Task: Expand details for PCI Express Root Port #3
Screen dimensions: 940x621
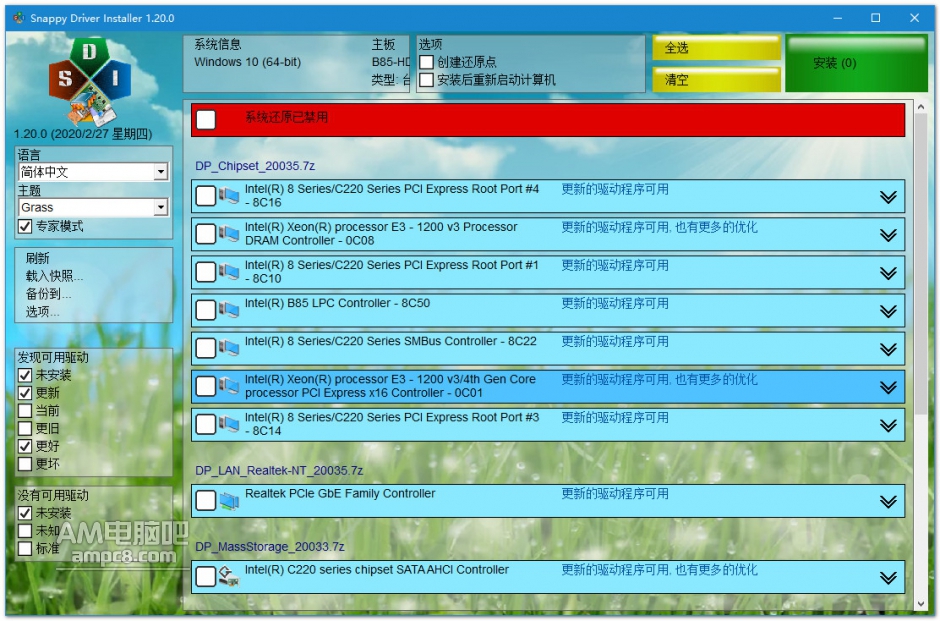Action: pyautogui.click(x=888, y=425)
